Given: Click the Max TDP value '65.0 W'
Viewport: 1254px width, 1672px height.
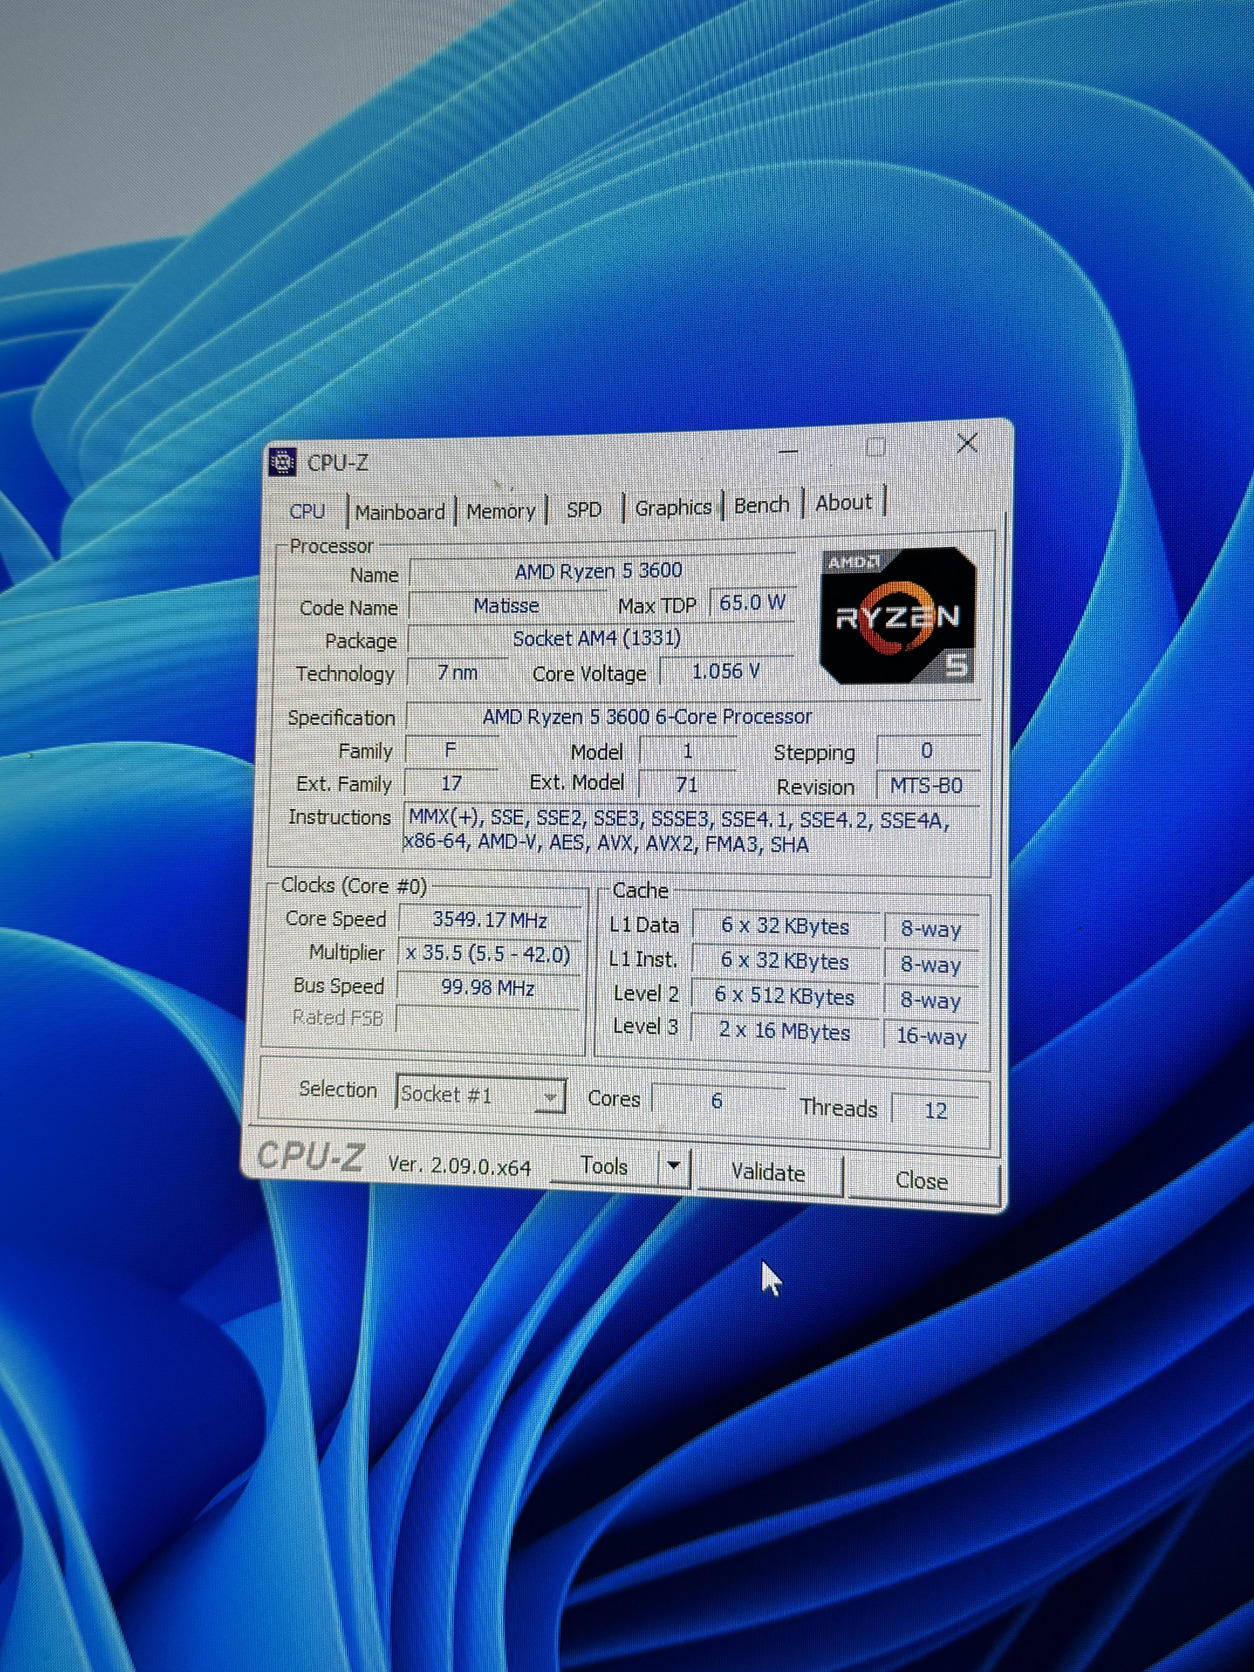Looking at the screenshot, I should click(752, 603).
